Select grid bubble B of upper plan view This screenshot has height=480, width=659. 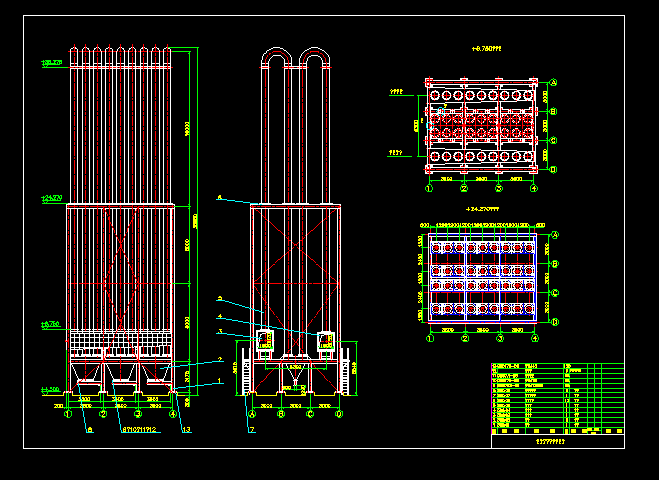[x=554, y=111]
